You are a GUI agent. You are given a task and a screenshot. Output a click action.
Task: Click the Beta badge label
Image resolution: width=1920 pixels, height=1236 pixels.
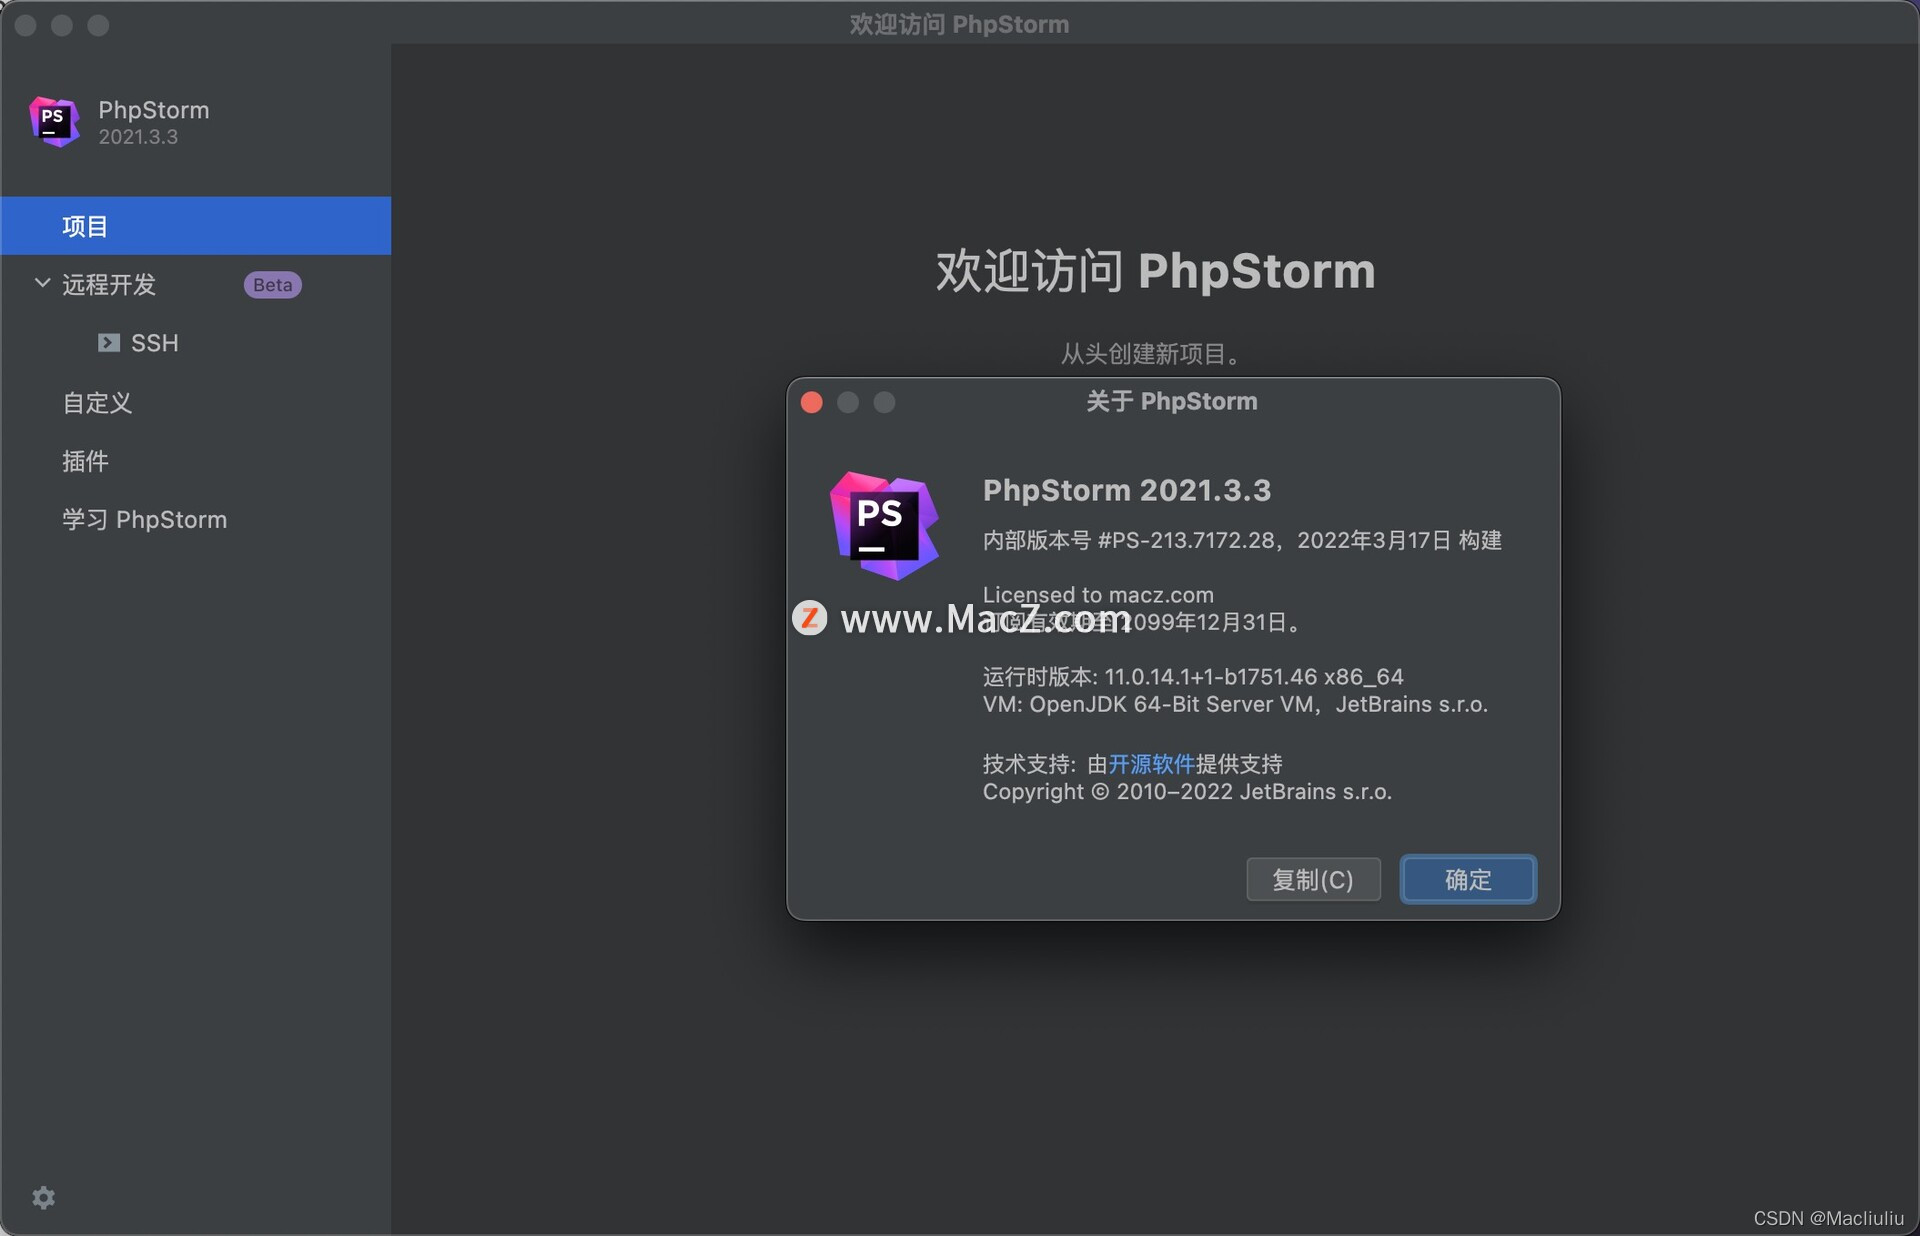[x=272, y=285]
